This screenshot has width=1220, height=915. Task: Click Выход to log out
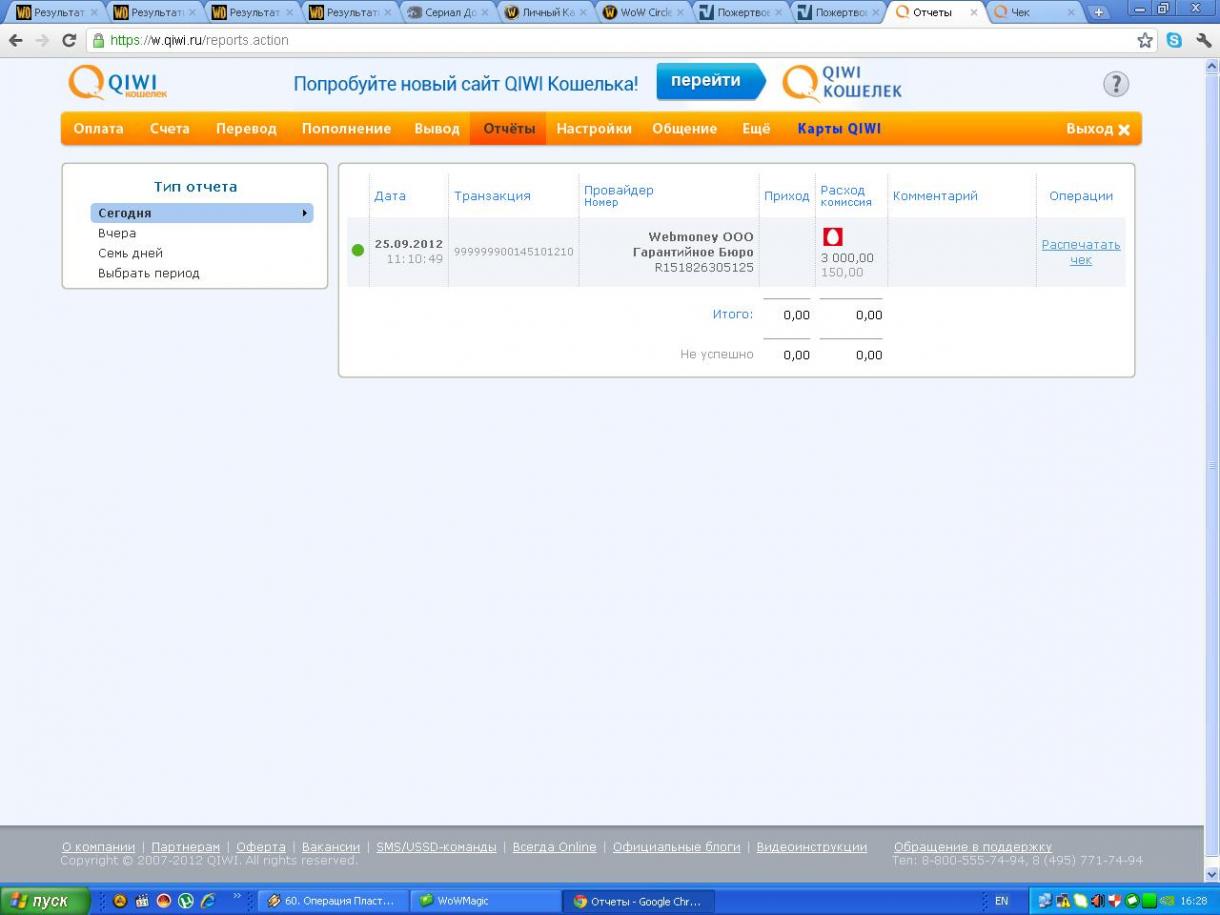point(1097,129)
